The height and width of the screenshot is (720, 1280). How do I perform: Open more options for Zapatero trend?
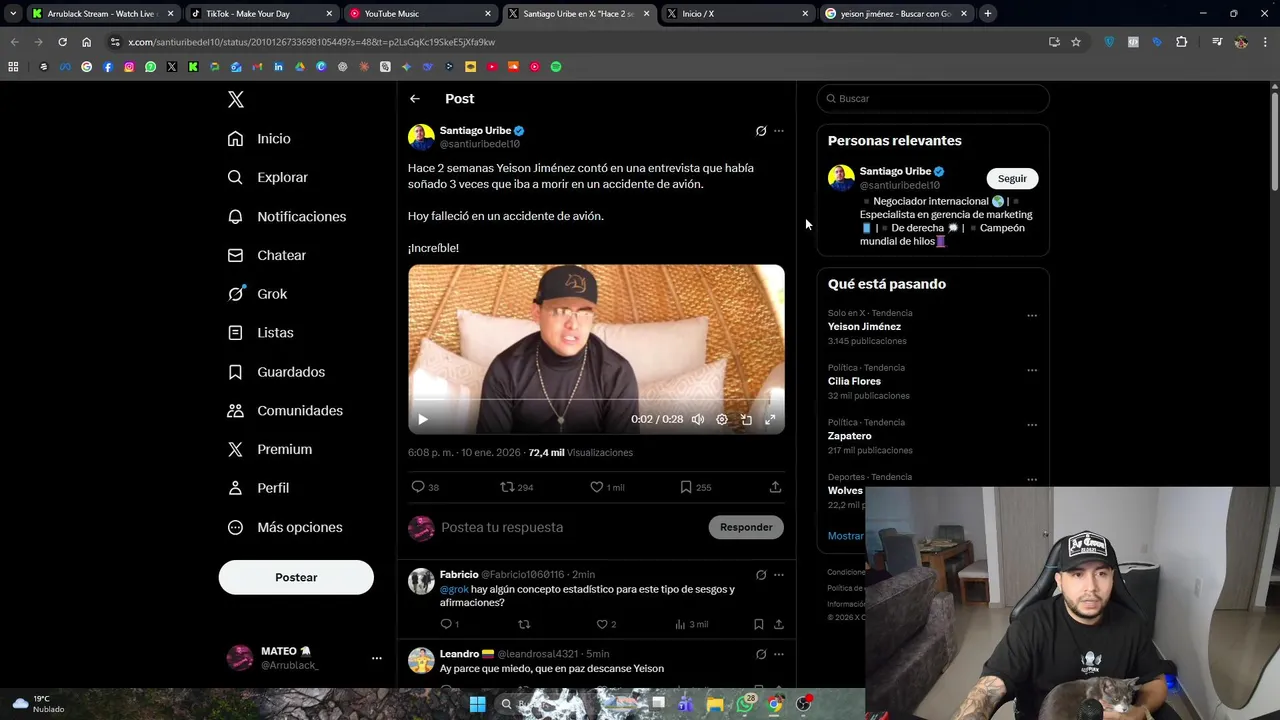(x=1032, y=425)
